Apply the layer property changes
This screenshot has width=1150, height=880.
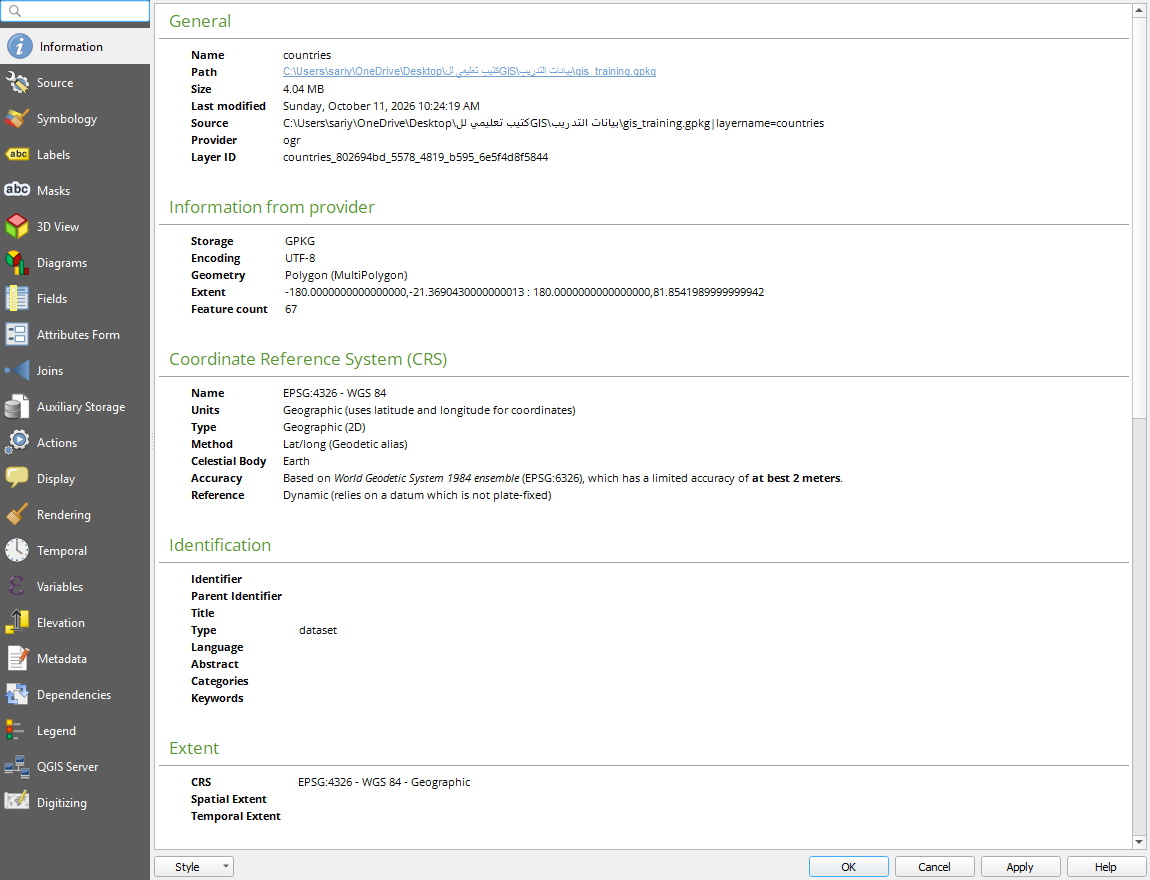coord(1020,867)
